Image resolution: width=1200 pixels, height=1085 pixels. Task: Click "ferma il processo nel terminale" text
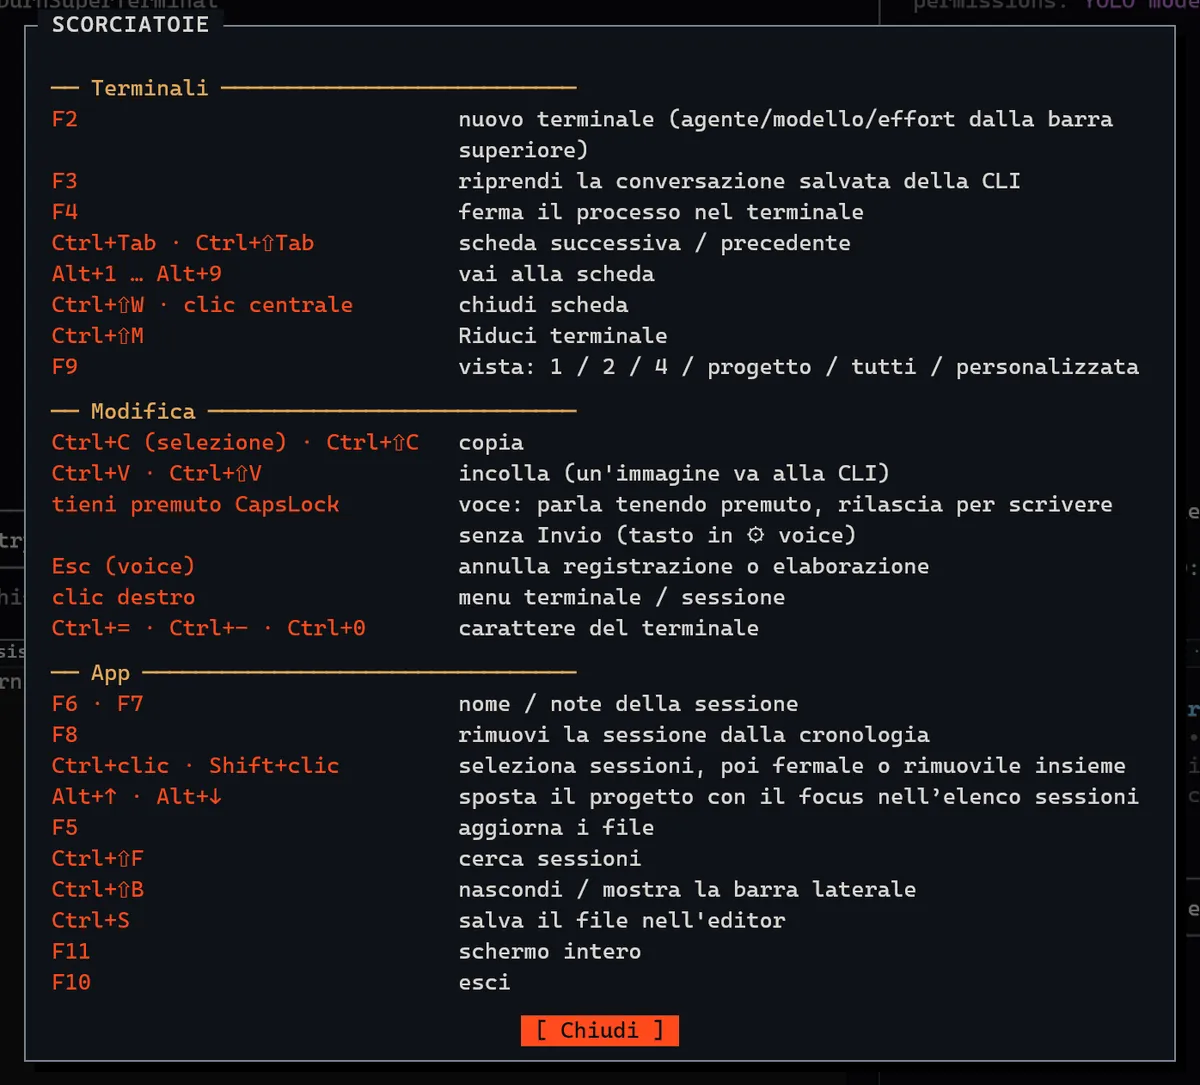coord(661,212)
